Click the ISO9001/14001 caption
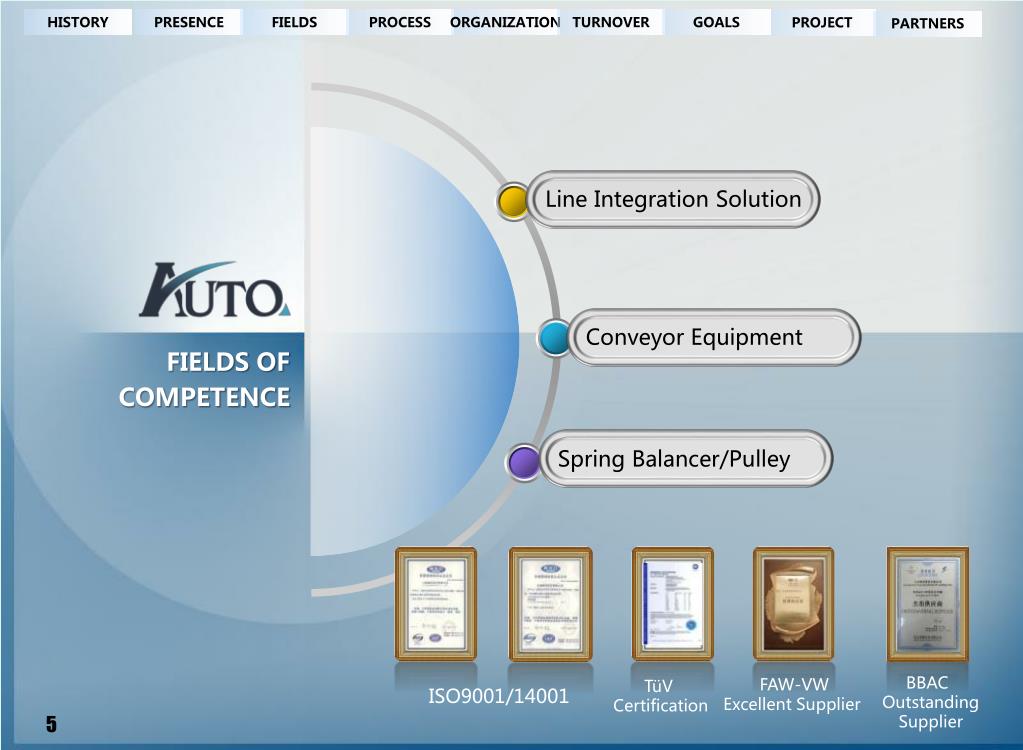The image size is (1023, 750). coord(498,696)
